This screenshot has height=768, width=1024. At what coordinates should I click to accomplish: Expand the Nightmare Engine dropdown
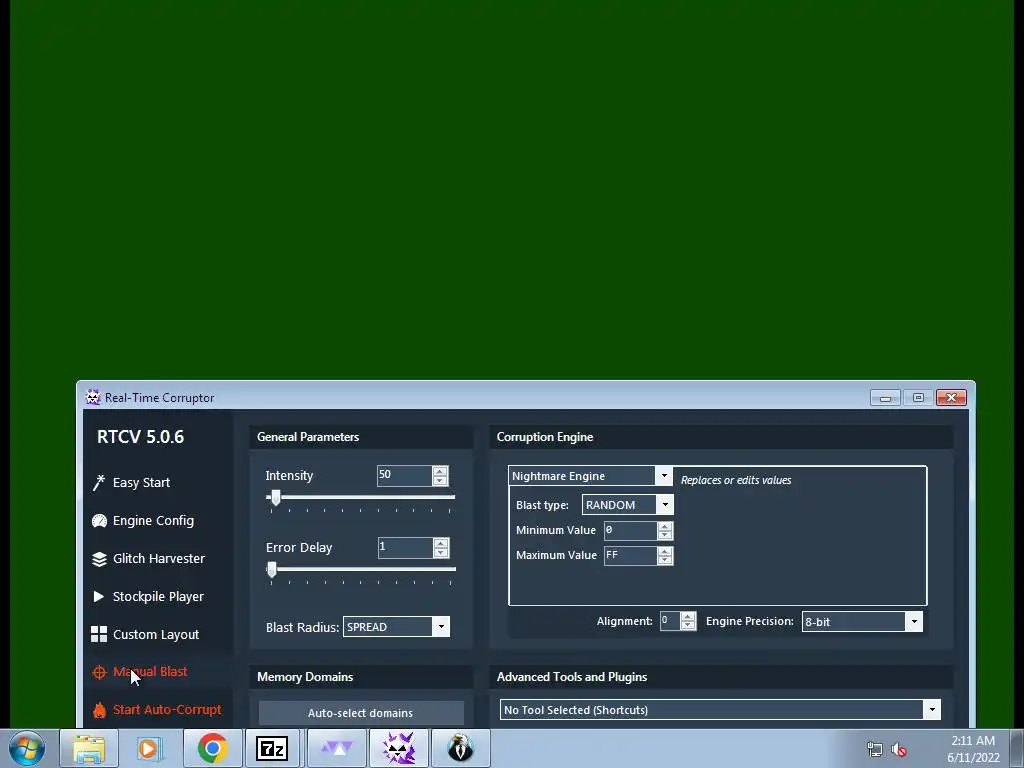tap(664, 475)
